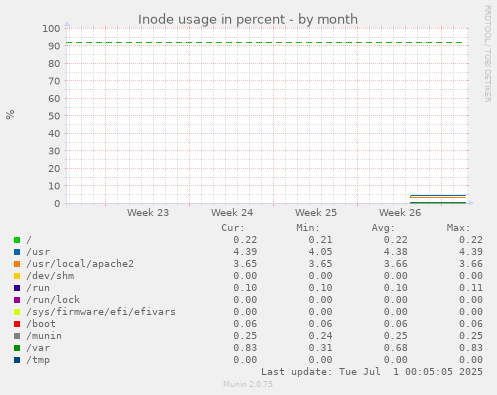Image resolution: width=497 pixels, height=395 pixels.
Task: Click the /boot legend label
Action: coord(41,324)
